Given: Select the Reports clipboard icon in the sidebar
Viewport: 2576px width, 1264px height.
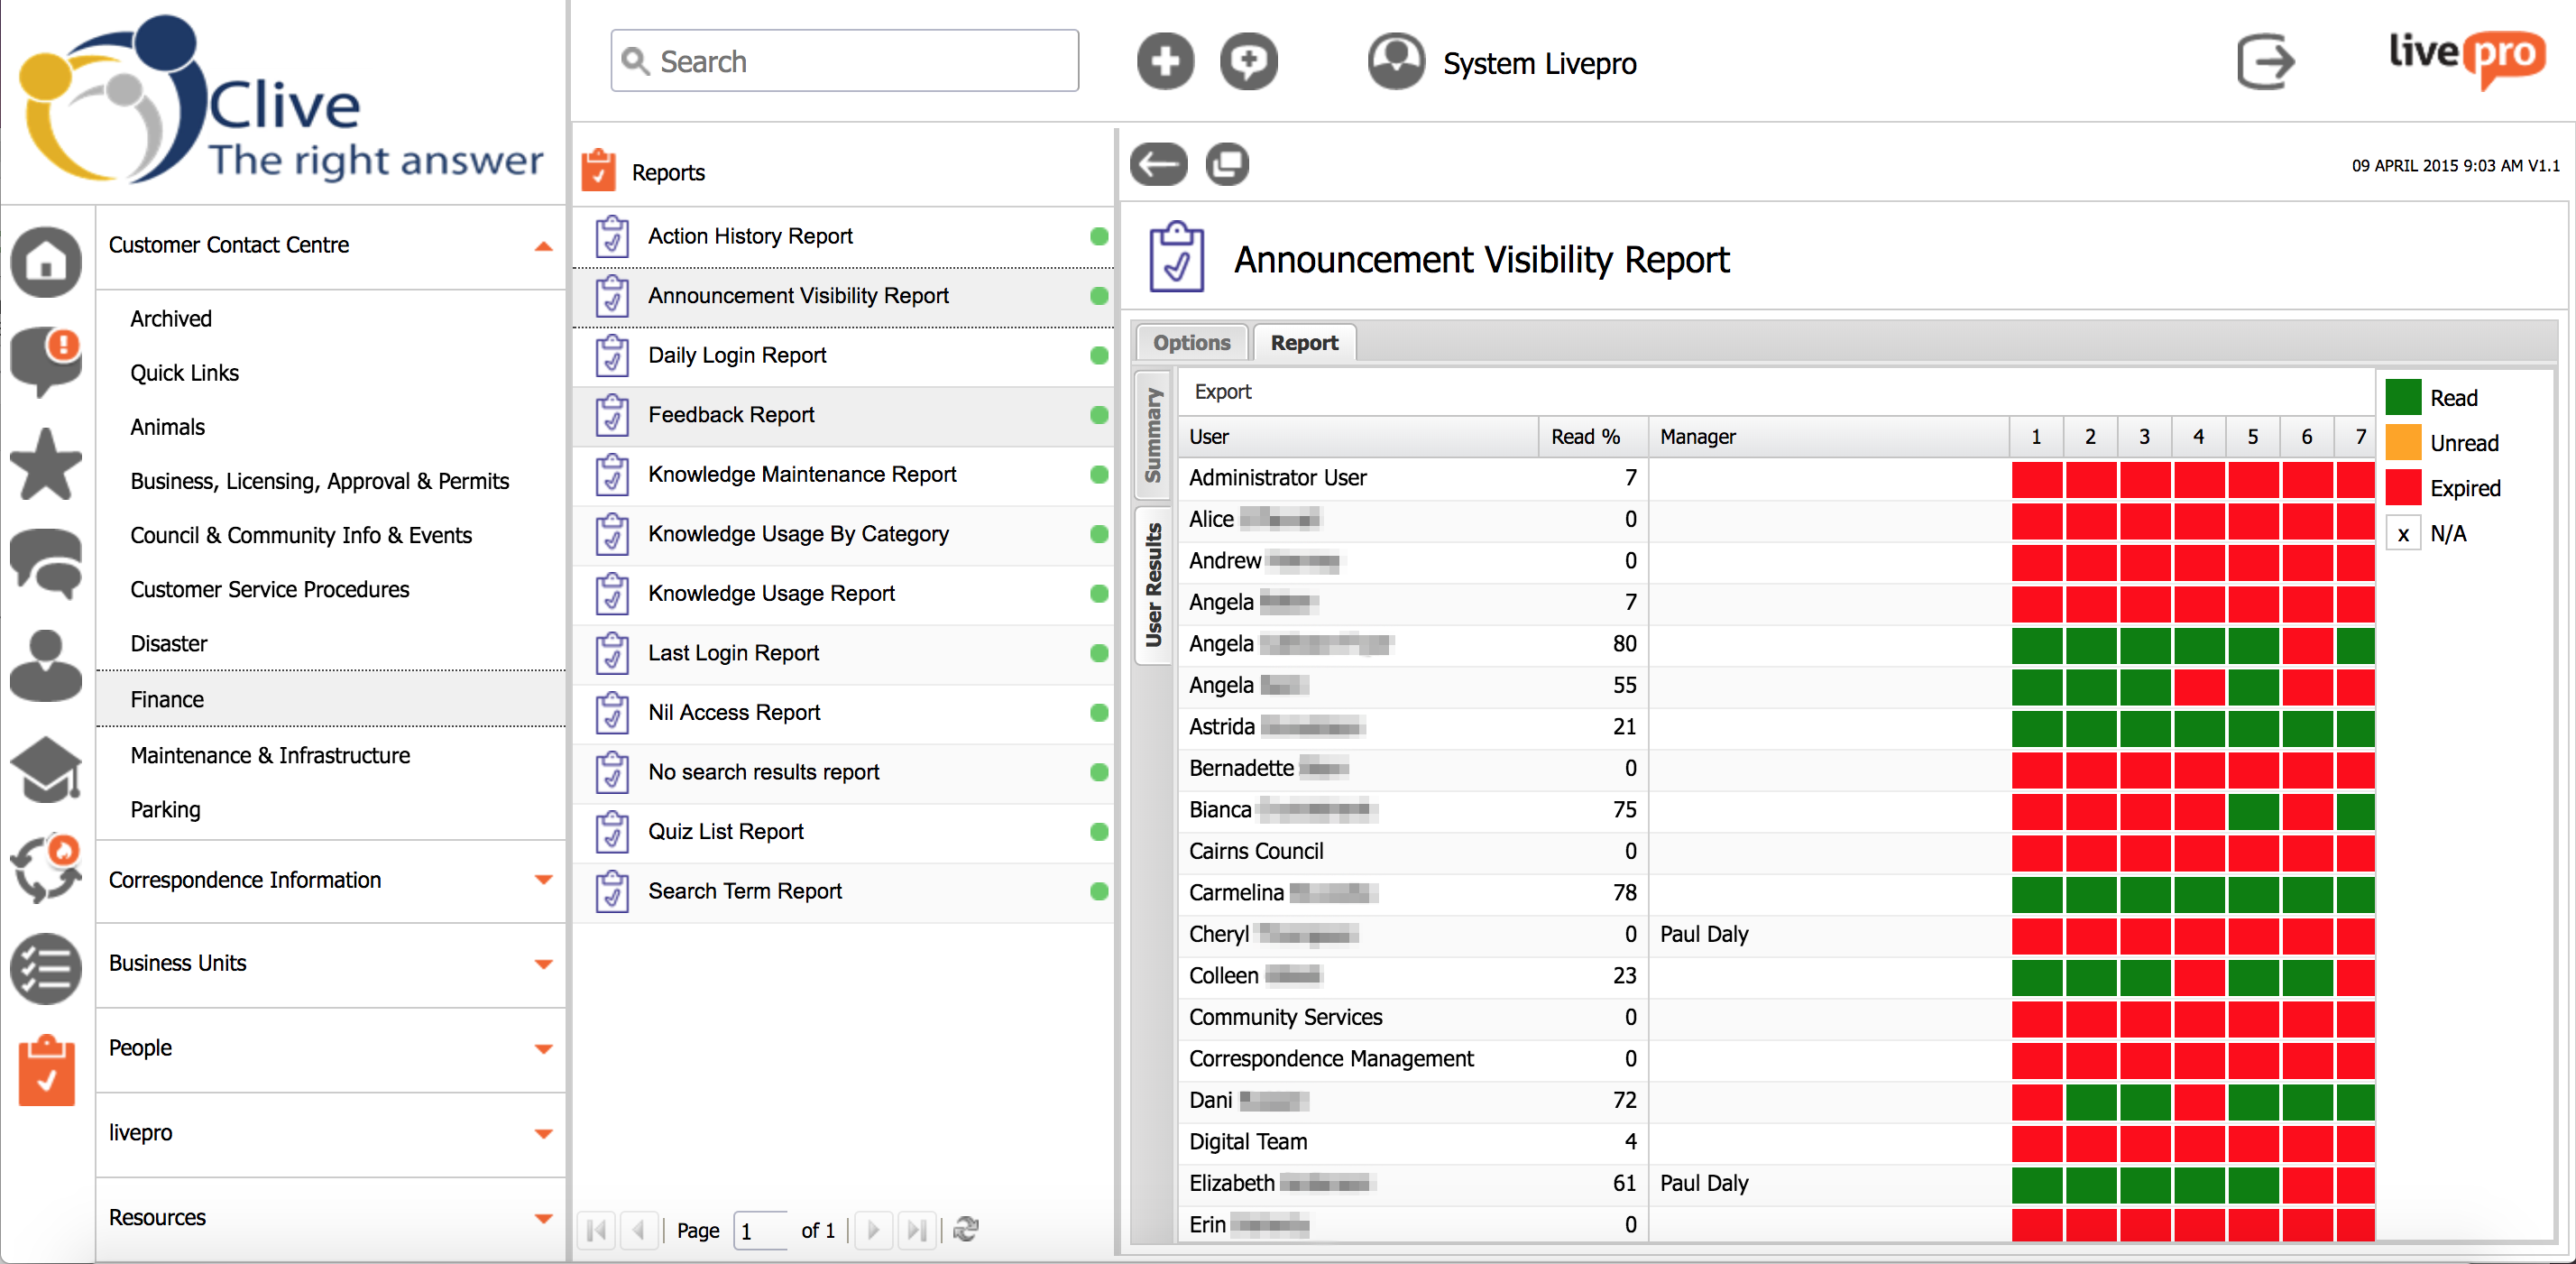Looking at the screenshot, I should [x=46, y=1070].
